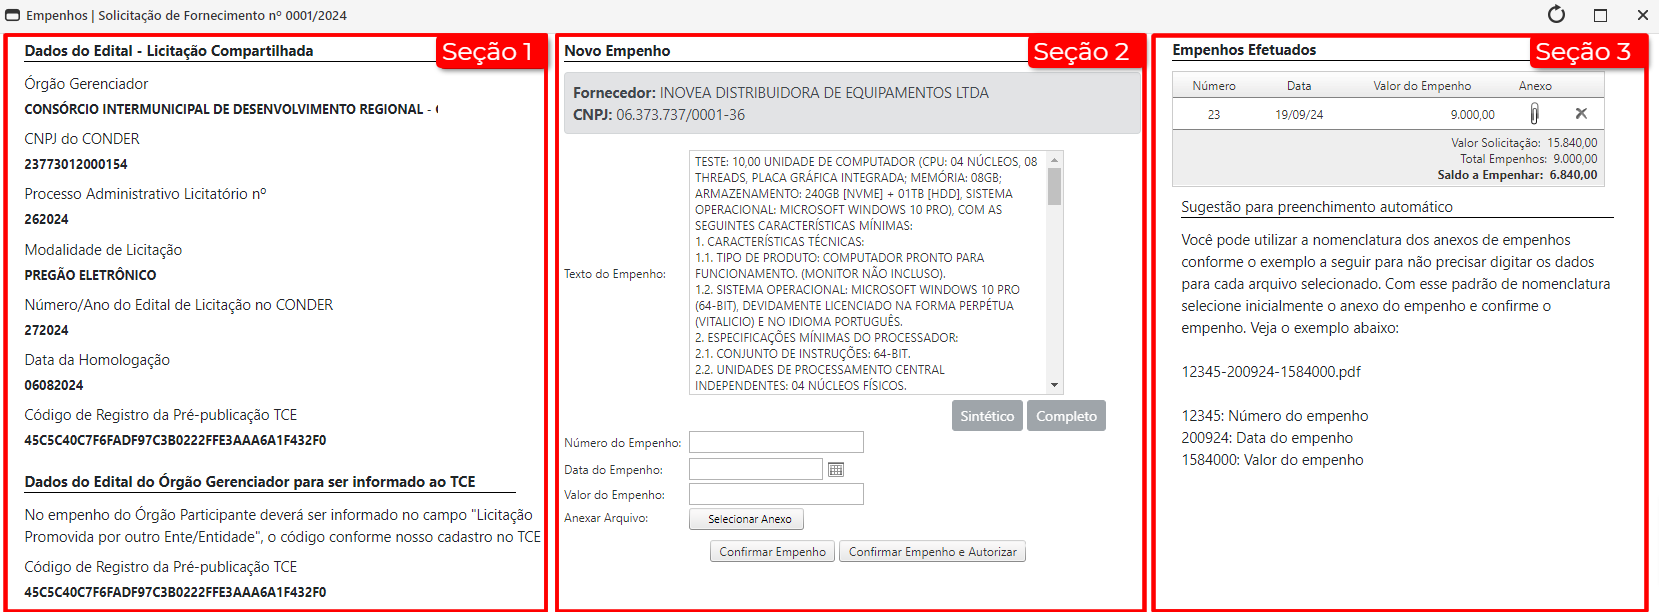Open the paperclip attachment of empenho 23
Image resolution: width=1659 pixels, height=612 pixels.
coord(1534,114)
